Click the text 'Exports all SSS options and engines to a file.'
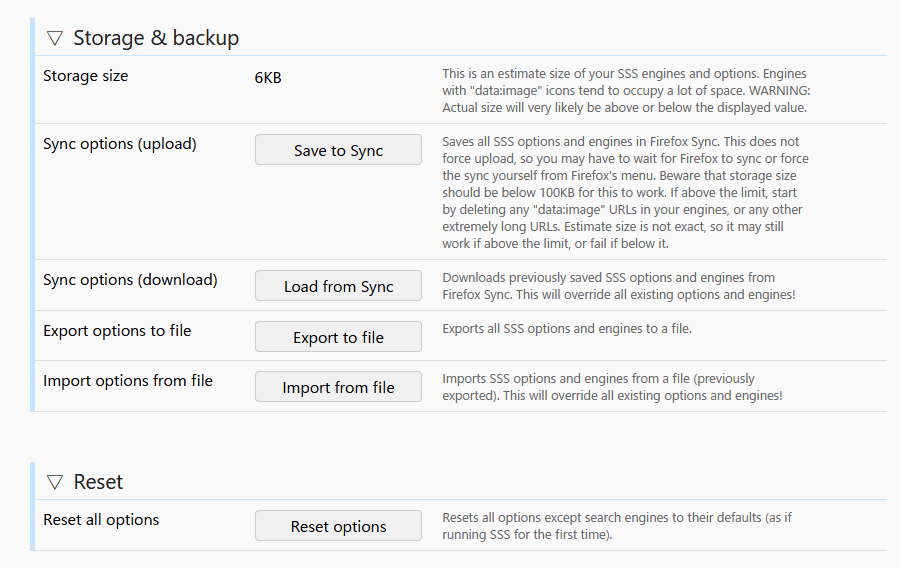Viewport: 900px width, 568px height. click(567, 329)
